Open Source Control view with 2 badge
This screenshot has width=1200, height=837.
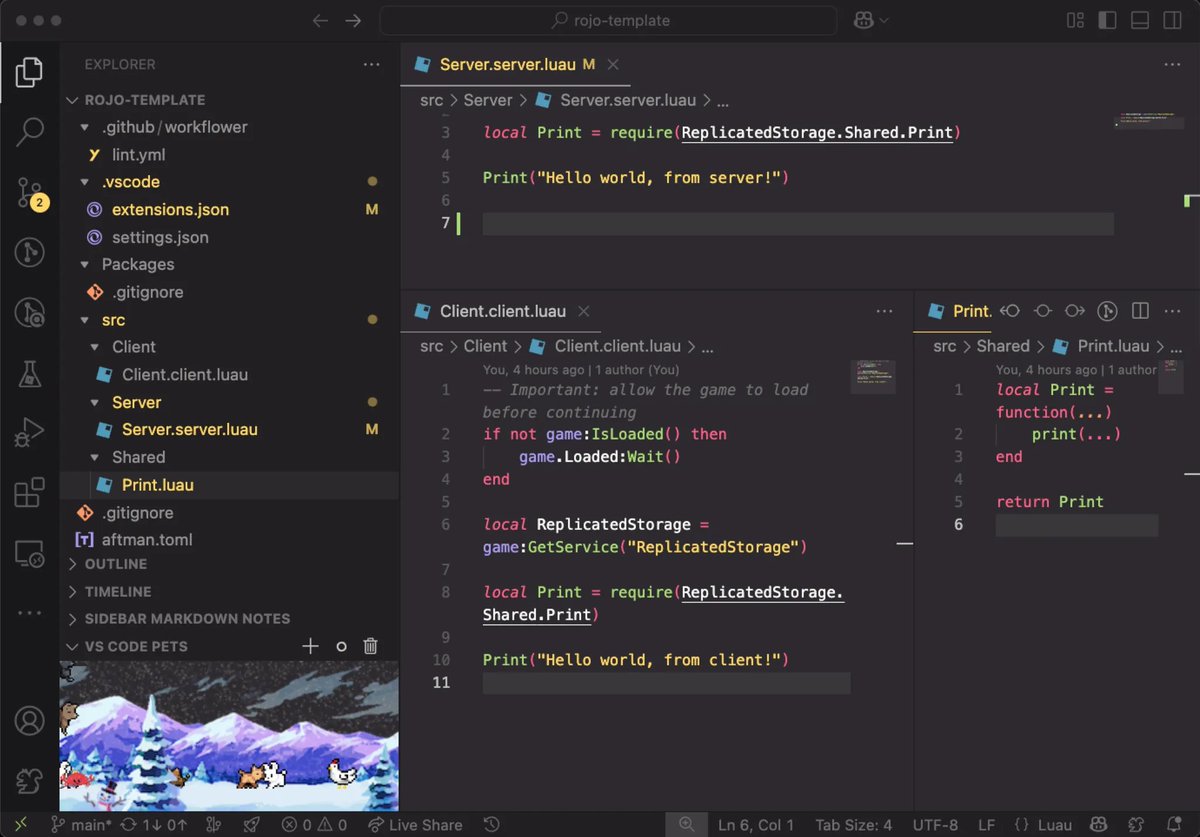(x=31, y=193)
